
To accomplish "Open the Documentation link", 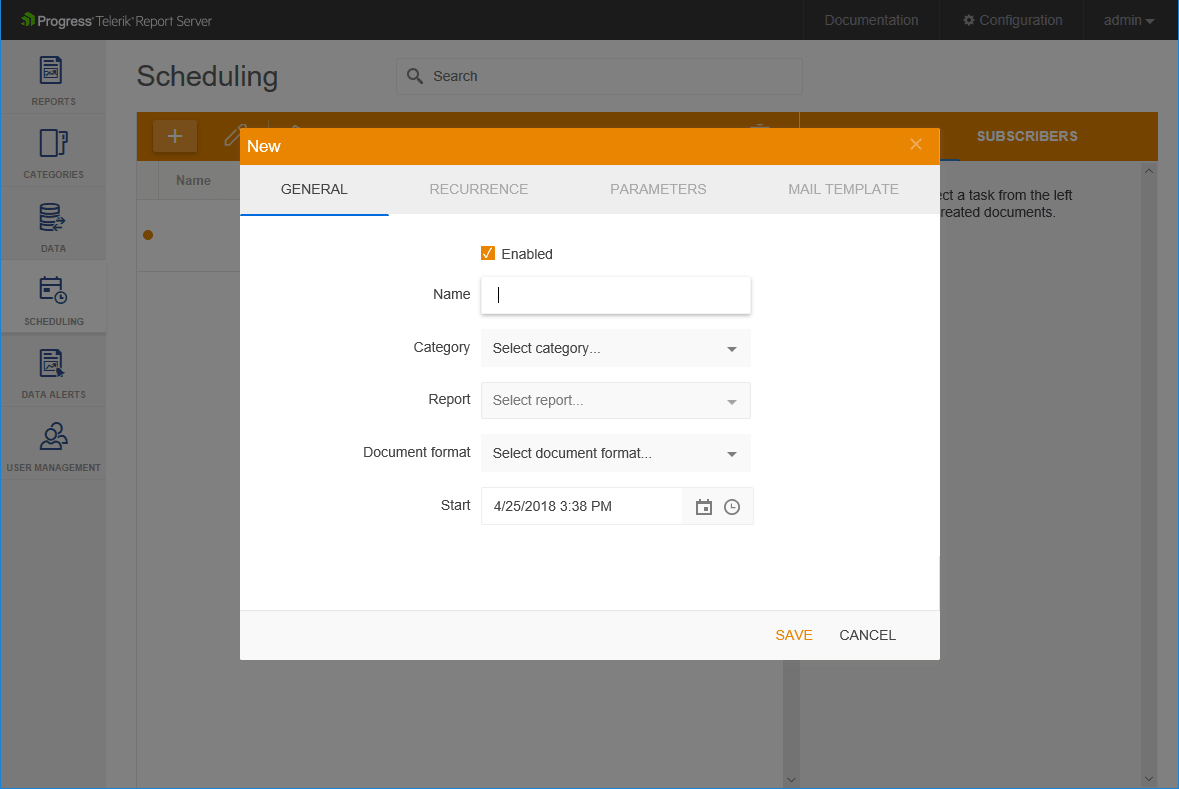I will (871, 20).
